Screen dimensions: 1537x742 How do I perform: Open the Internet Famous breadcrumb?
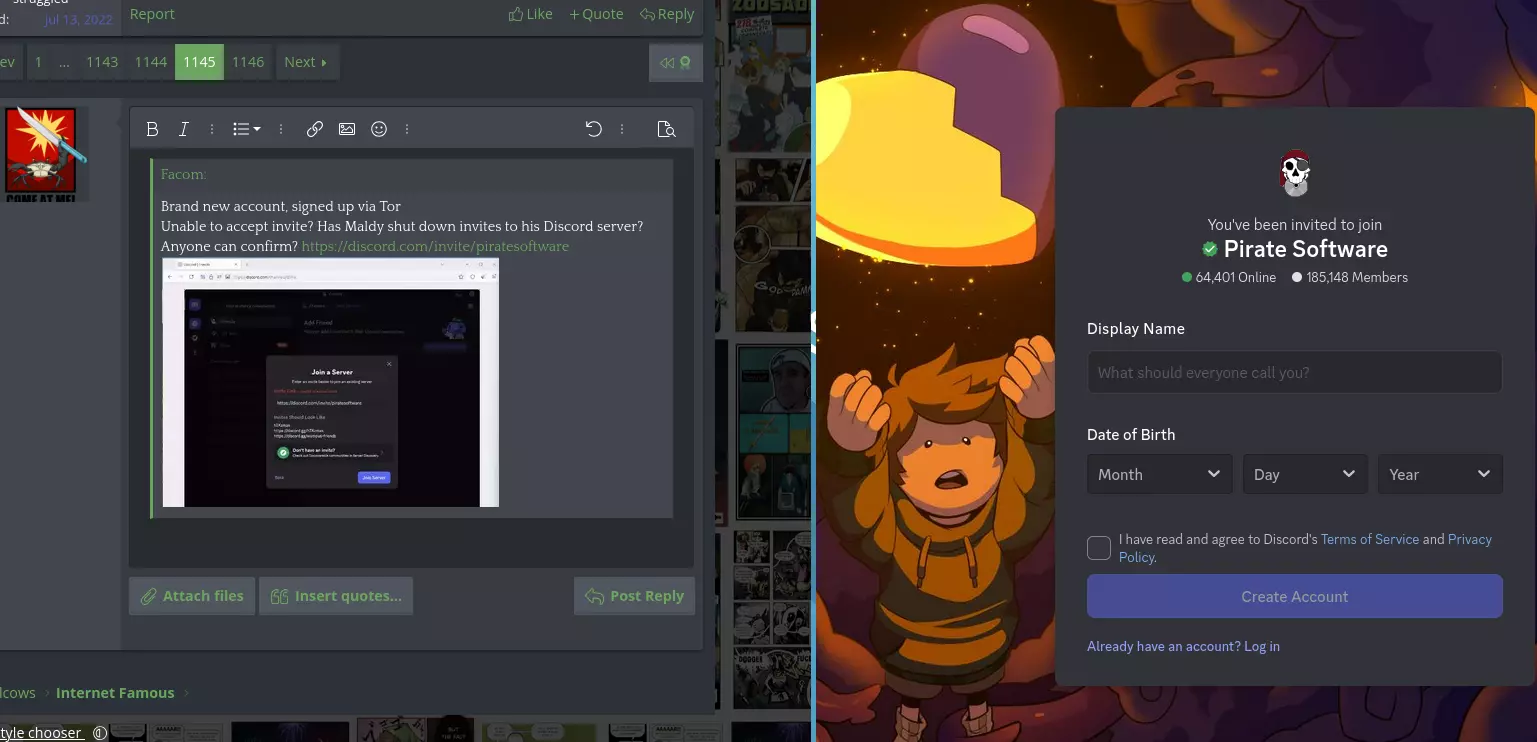point(115,693)
